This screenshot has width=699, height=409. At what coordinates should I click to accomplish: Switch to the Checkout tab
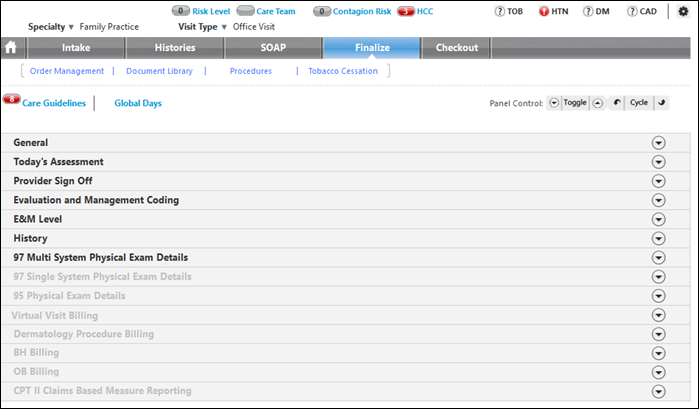pyautogui.click(x=456, y=48)
